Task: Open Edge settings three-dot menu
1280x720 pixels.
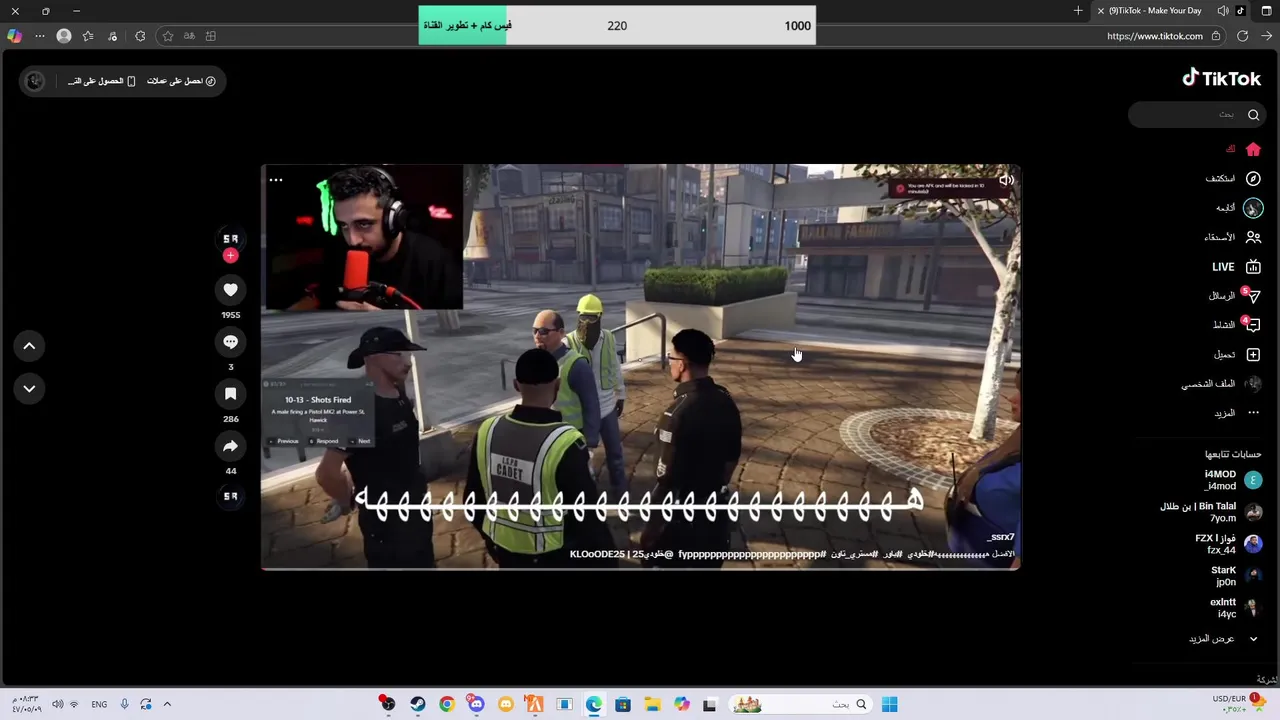Action: pyautogui.click(x=40, y=36)
